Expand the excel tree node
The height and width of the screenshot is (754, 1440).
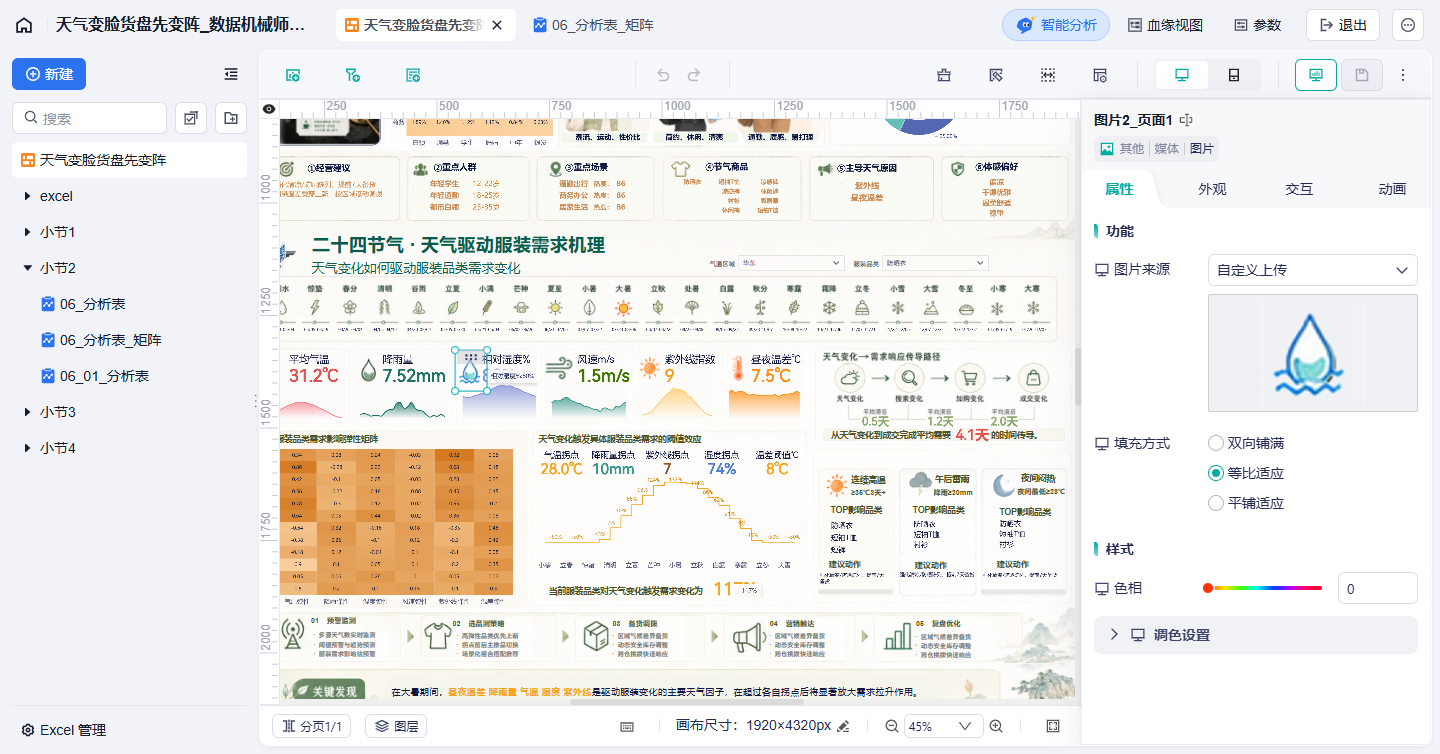click(x=26, y=196)
